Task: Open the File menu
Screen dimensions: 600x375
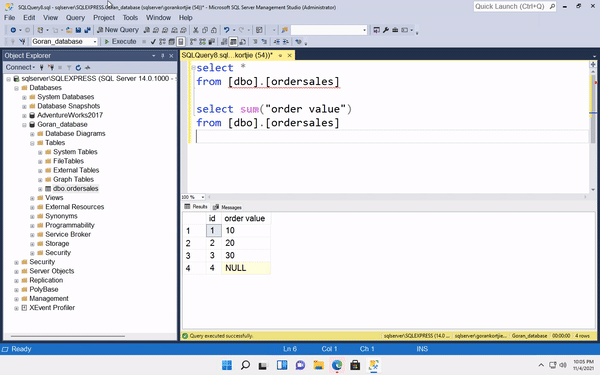Action: click(x=10, y=18)
